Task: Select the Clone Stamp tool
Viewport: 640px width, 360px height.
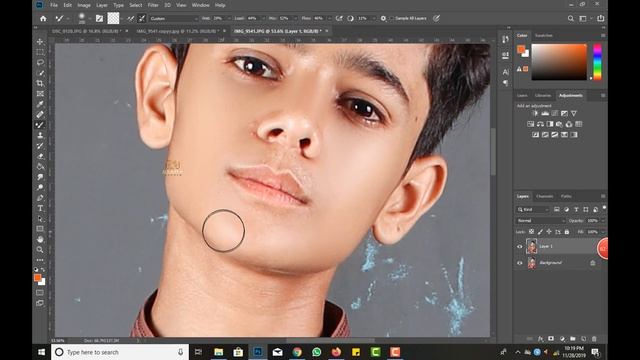Action: 40,135
